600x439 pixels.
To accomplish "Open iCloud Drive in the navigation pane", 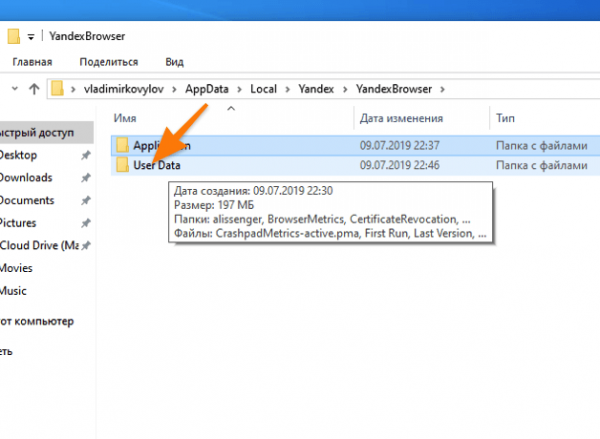I will click(x=39, y=245).
